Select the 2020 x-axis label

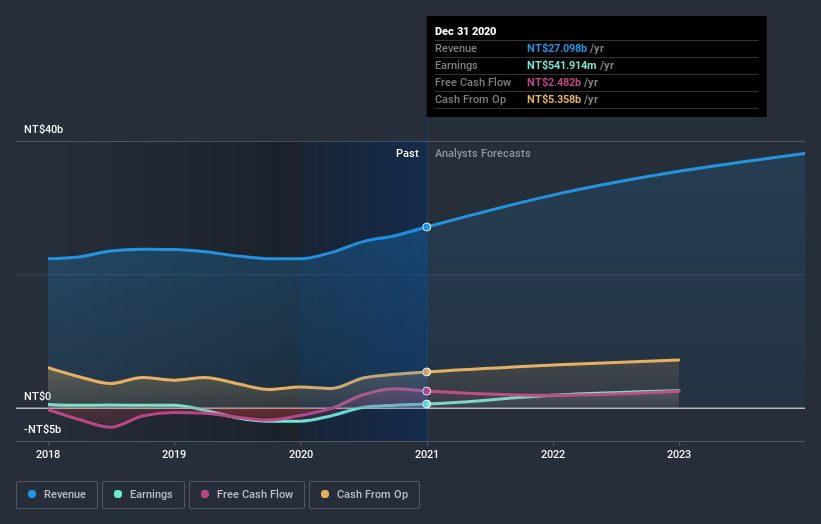point(301,454)
